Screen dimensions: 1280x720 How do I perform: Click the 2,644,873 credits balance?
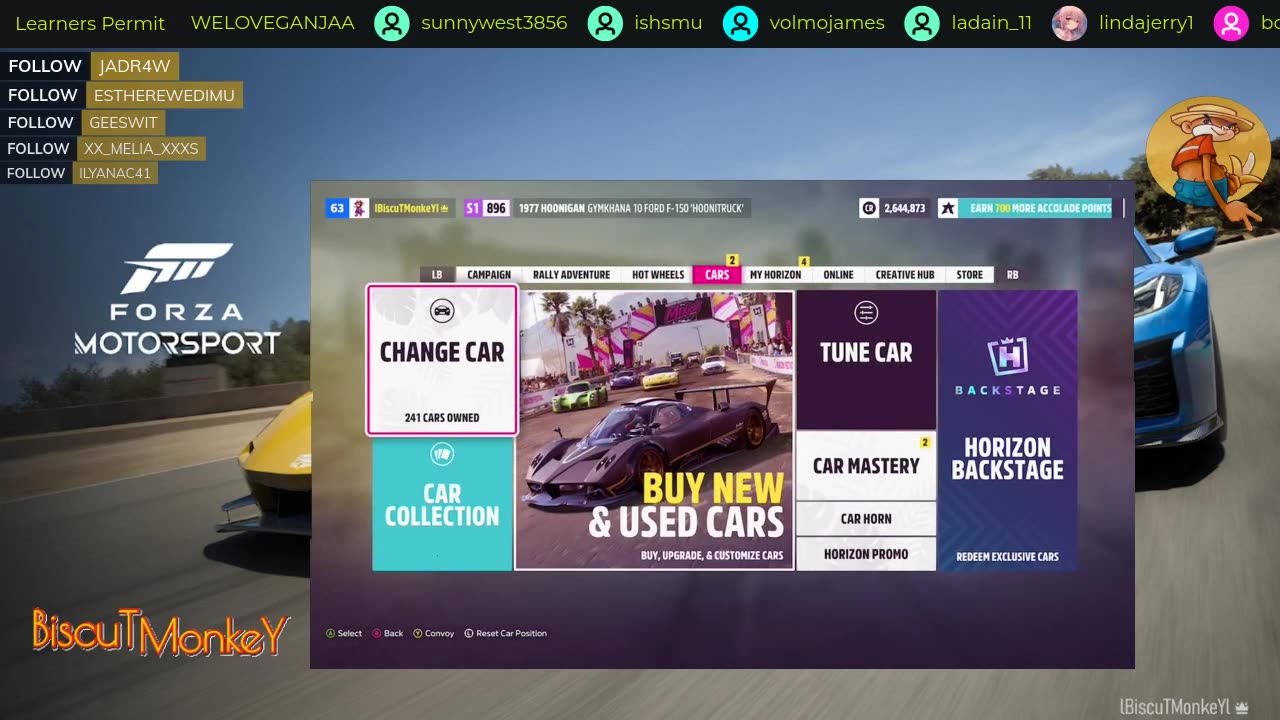(x=905, y=208)
